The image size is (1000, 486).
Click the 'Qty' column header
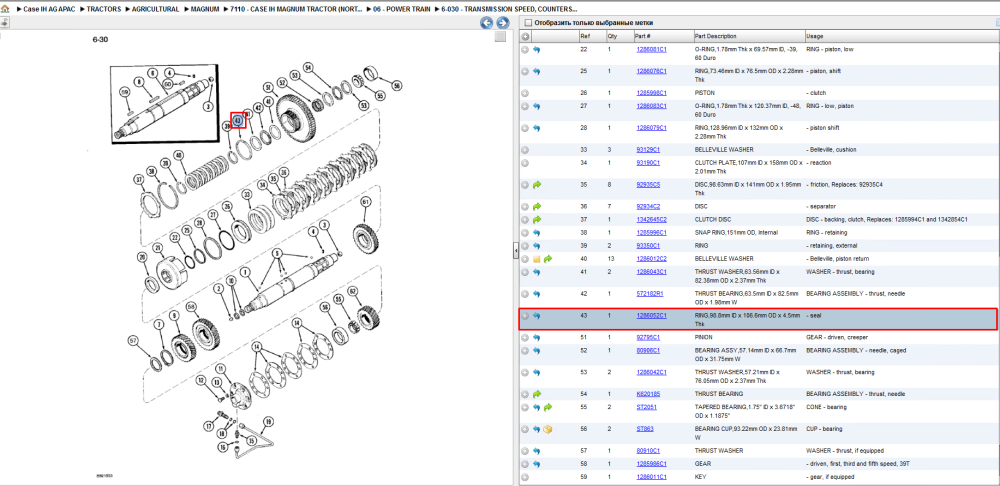click(x=612, y=36)
